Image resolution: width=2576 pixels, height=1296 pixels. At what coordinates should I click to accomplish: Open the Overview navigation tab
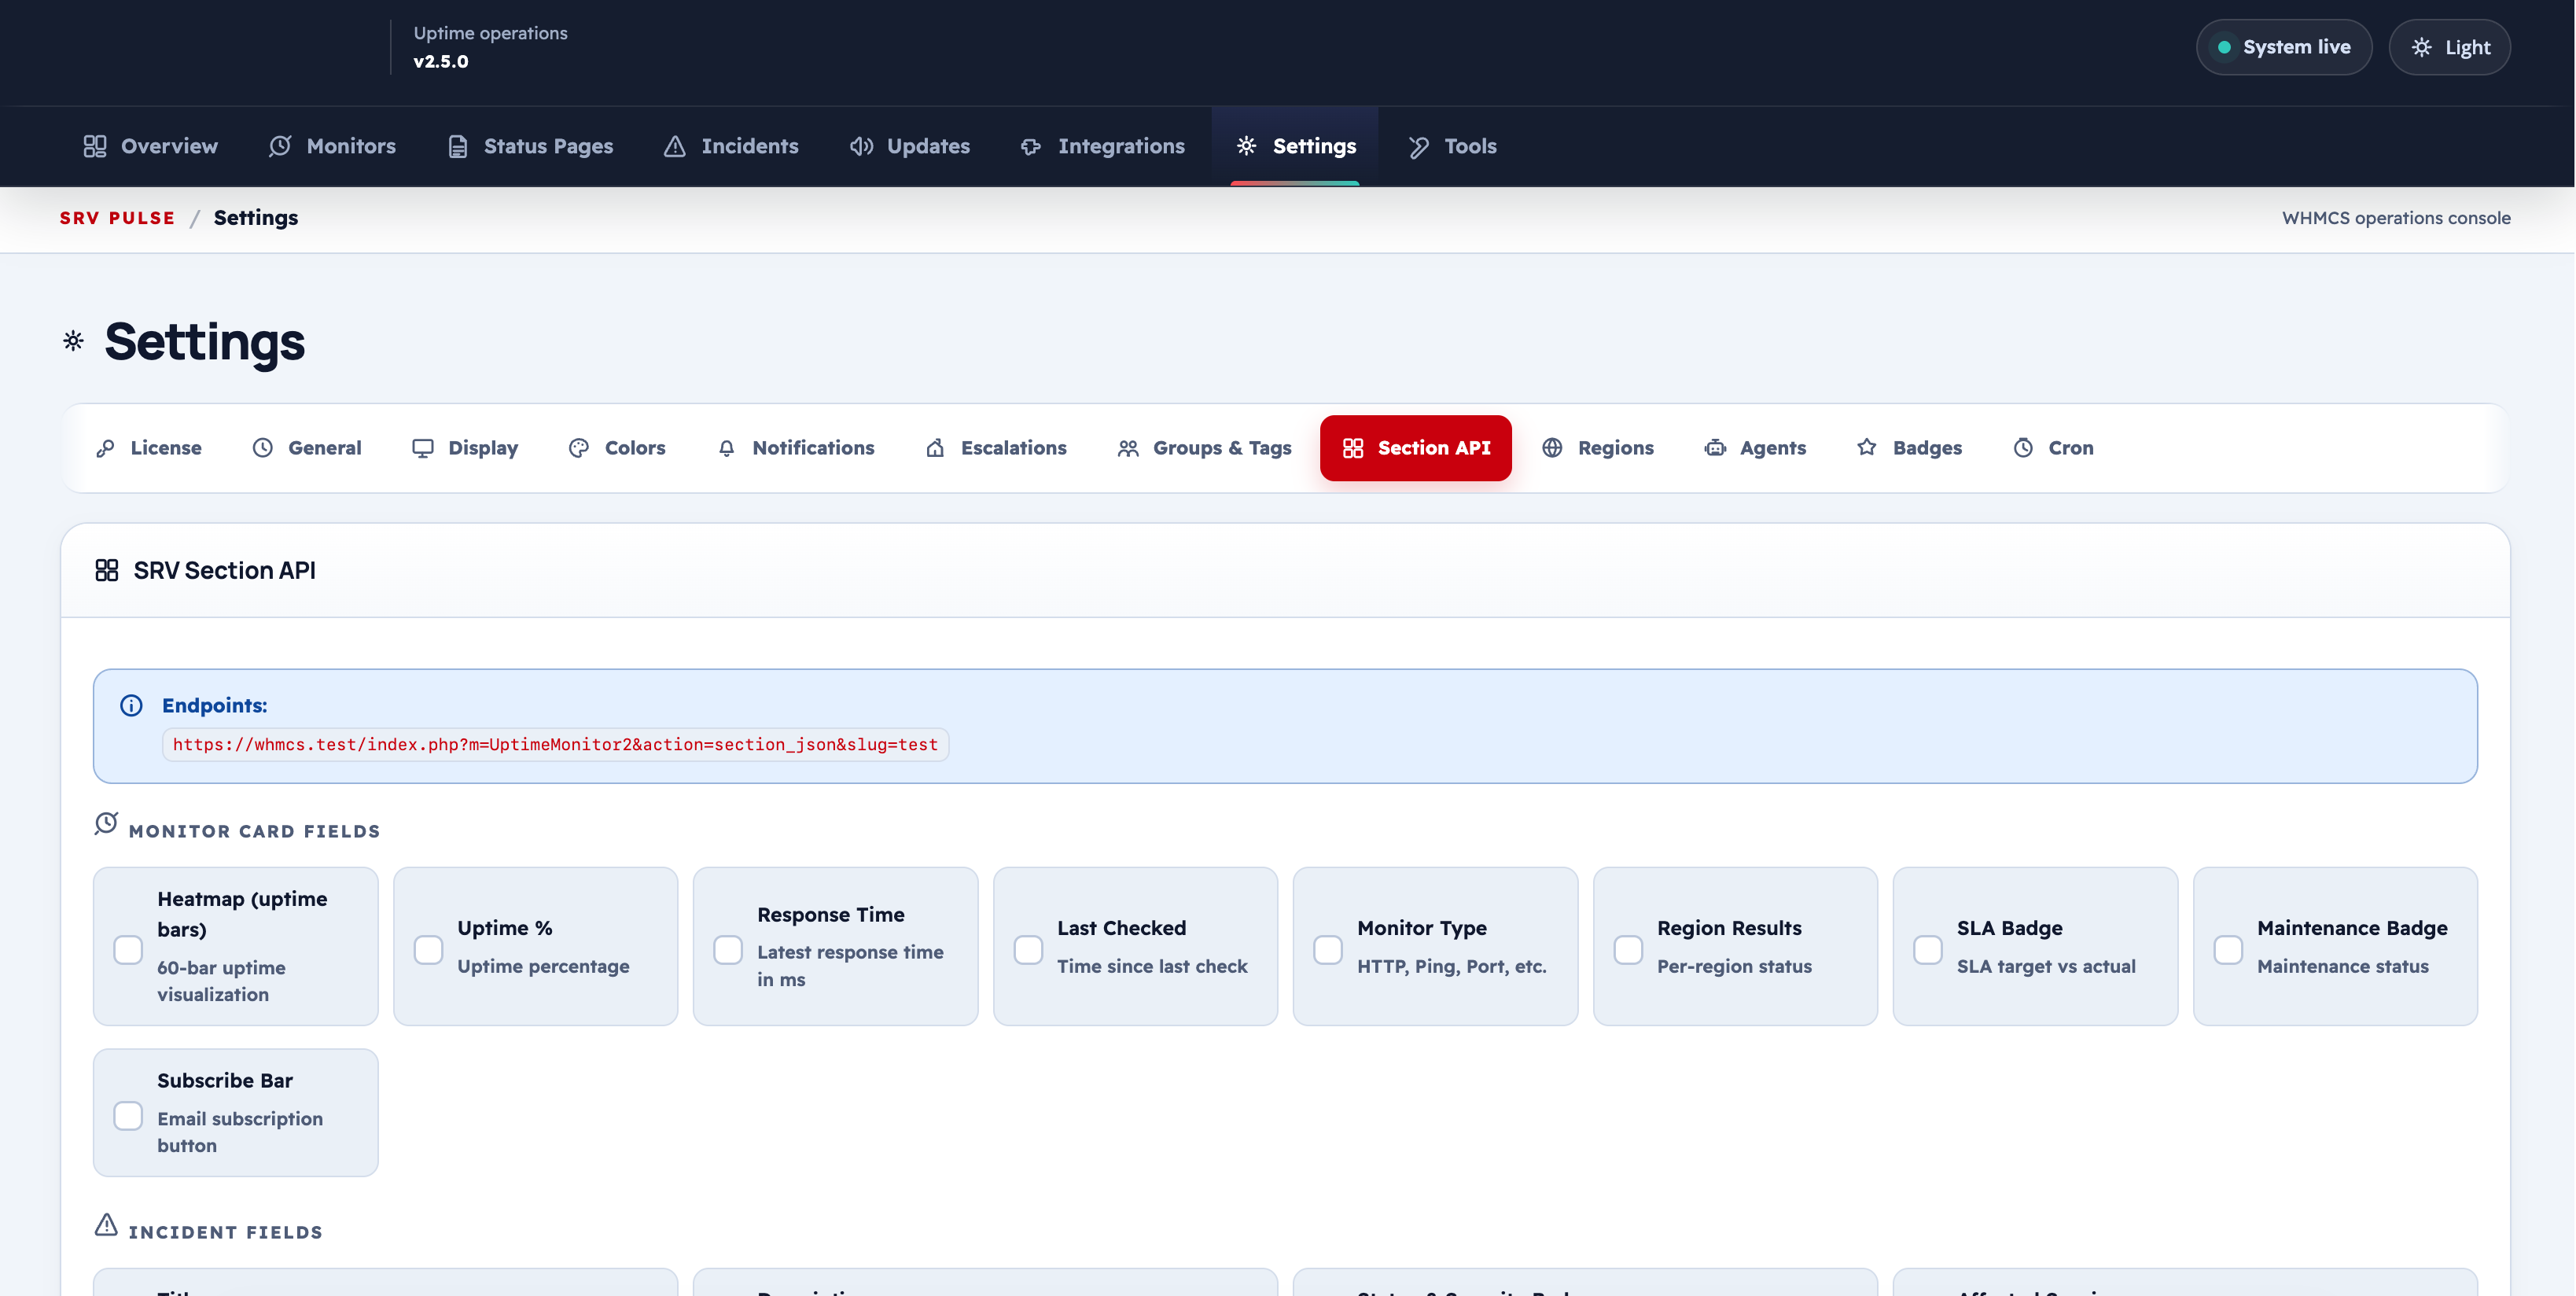pyautogui.click(x=151, y=146)
